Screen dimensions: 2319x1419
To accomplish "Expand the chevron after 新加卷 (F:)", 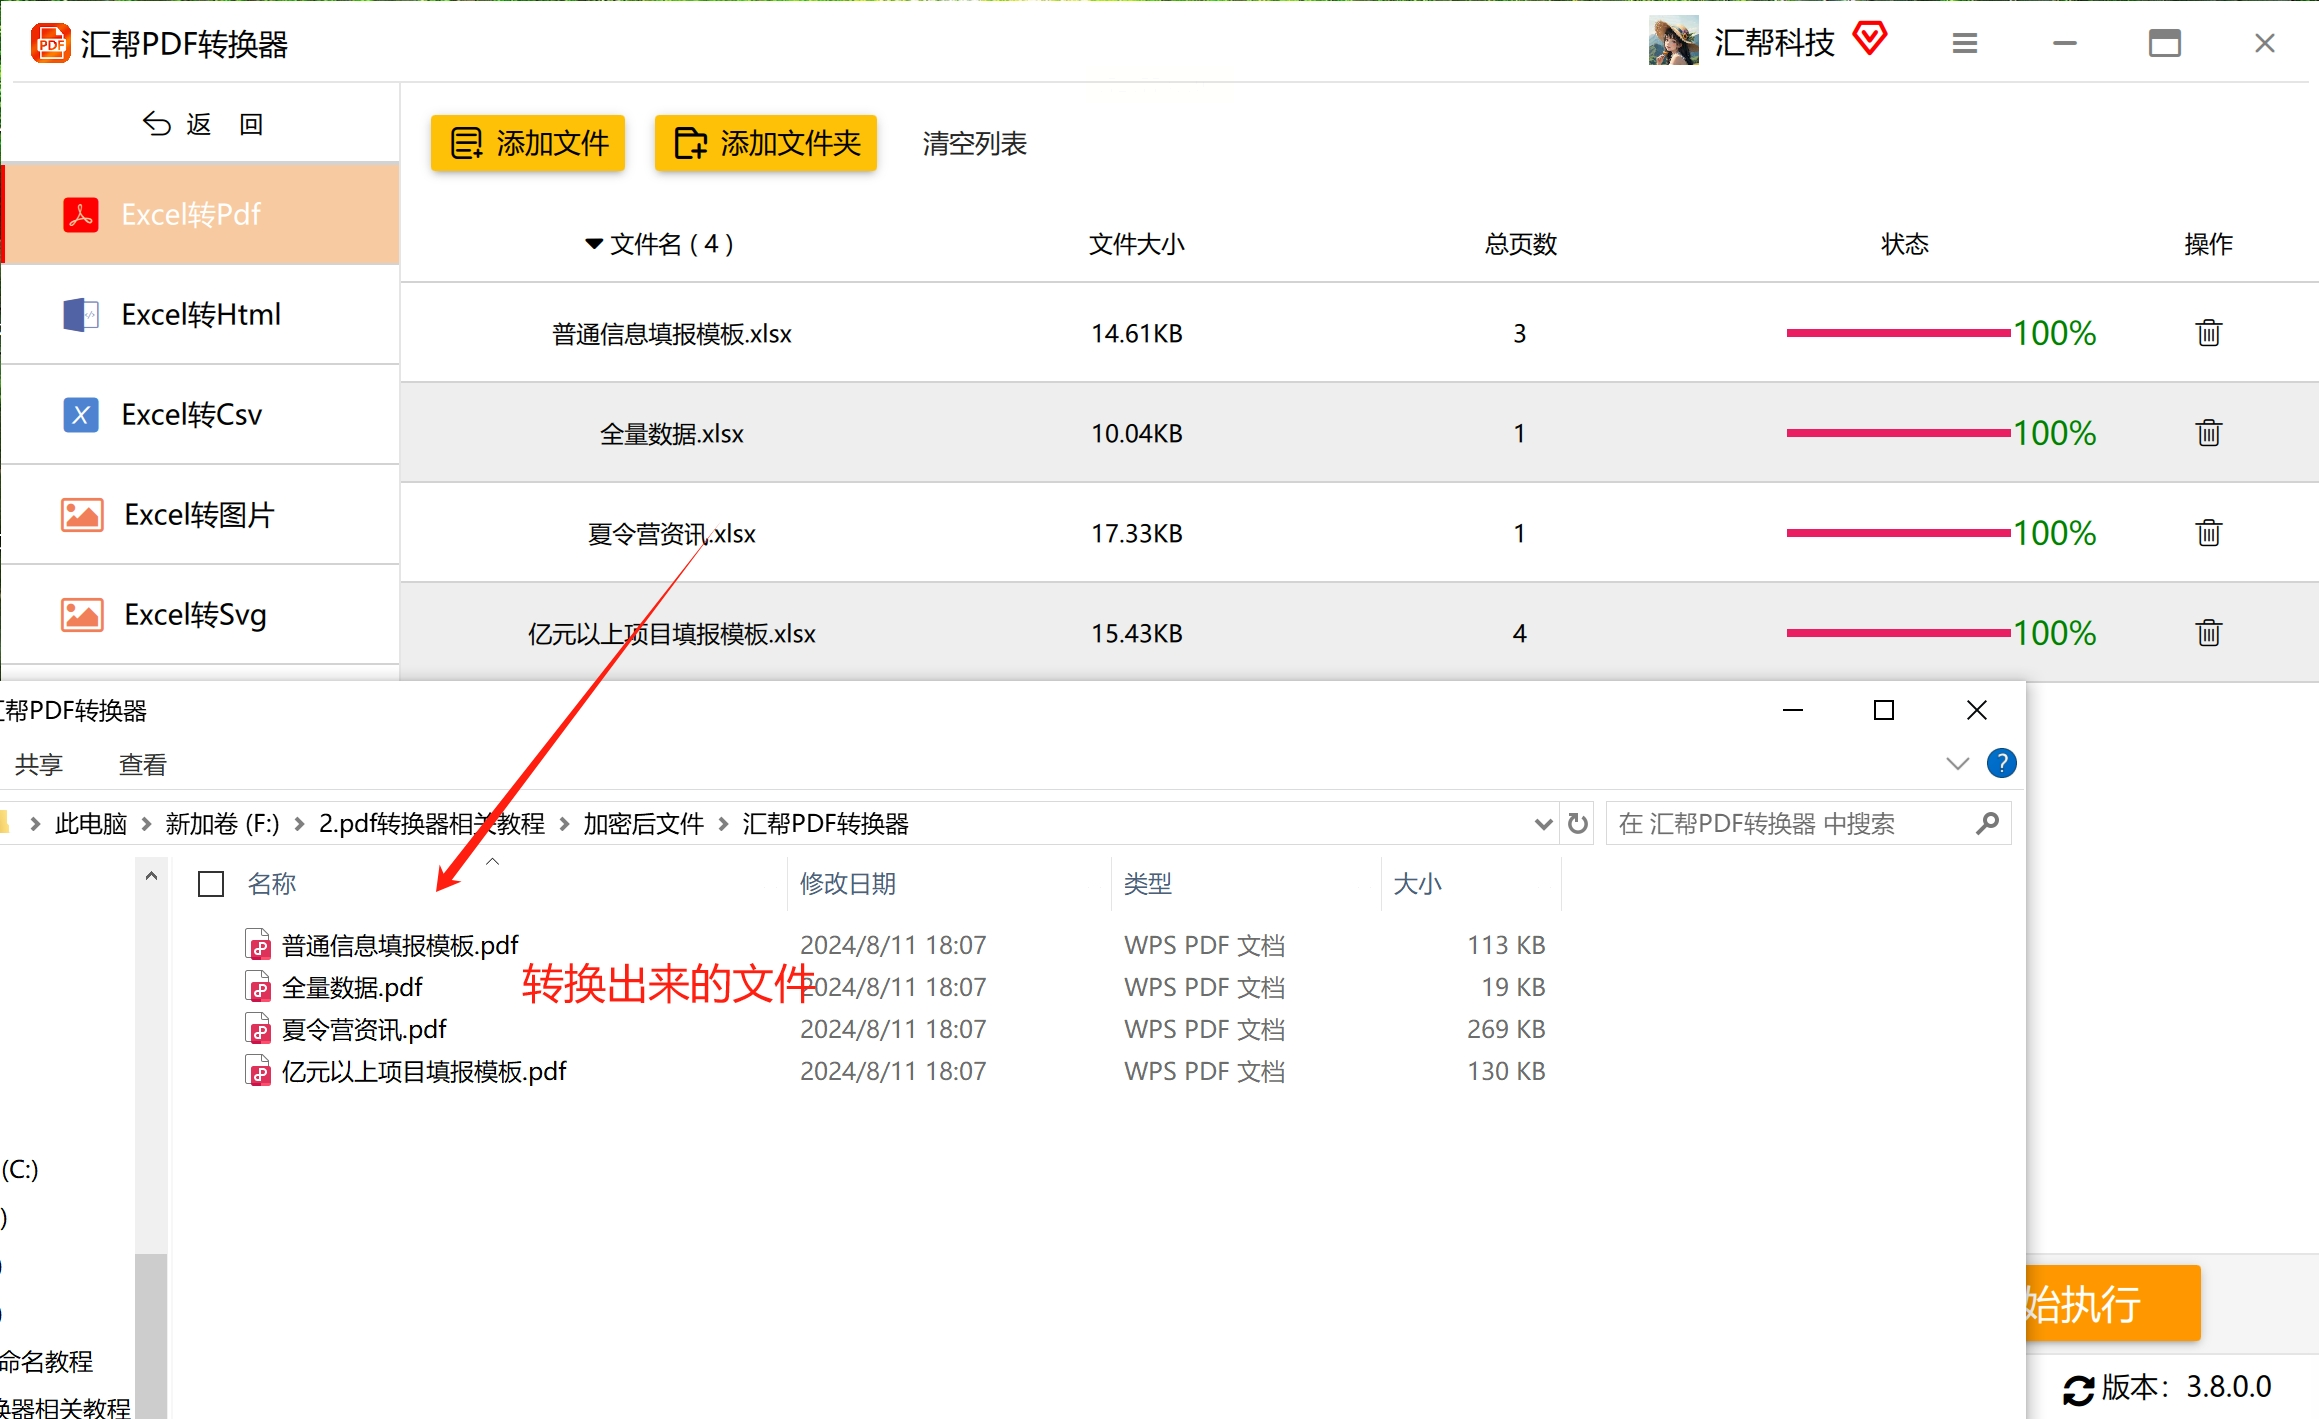I will [299, 823].
